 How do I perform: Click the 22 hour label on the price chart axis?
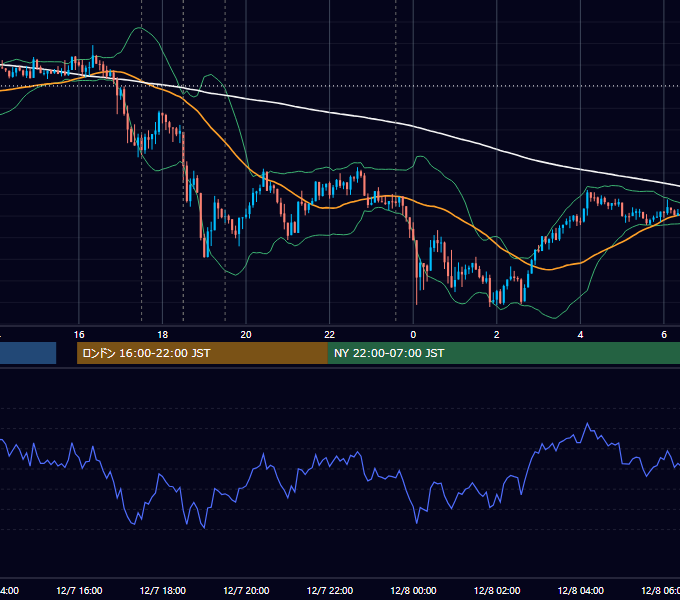pyautogui.click(x=330, y=335)
